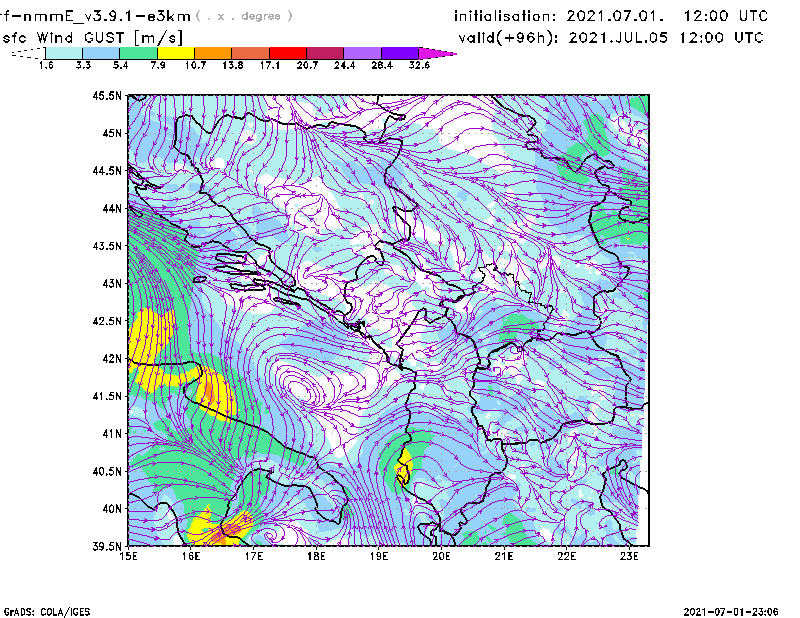Click the yellow gust patch near 19.5E 40.5N
This screenshot has height=618, width=800.
click(404, 467)
